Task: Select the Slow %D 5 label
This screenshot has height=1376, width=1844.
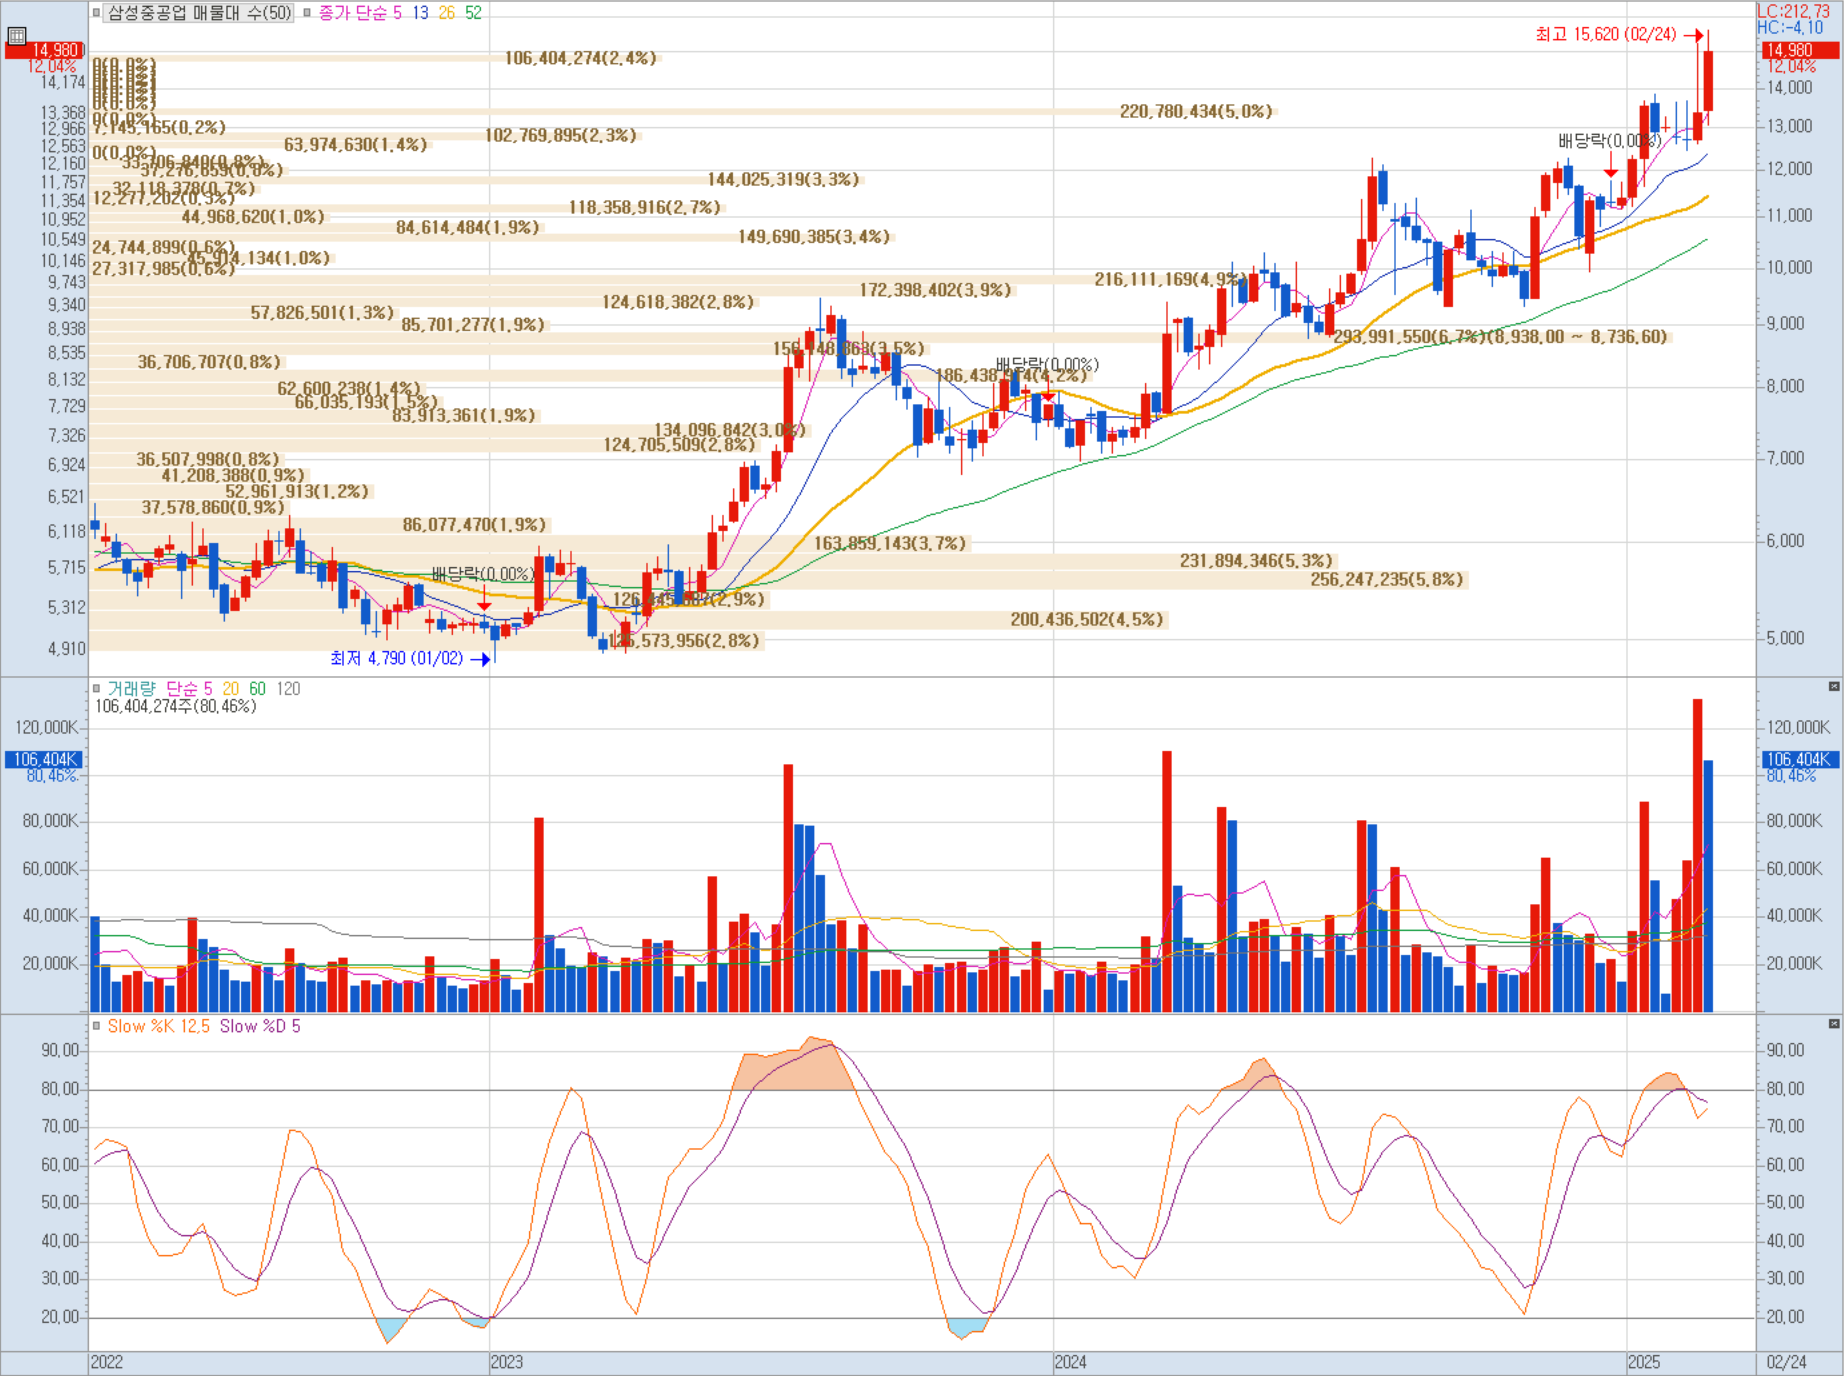Action: click(260, 1026)
